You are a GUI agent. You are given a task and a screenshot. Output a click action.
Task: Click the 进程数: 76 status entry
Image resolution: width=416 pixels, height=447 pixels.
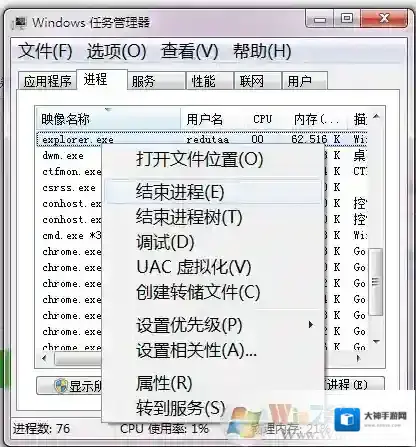tap(41, 429)
